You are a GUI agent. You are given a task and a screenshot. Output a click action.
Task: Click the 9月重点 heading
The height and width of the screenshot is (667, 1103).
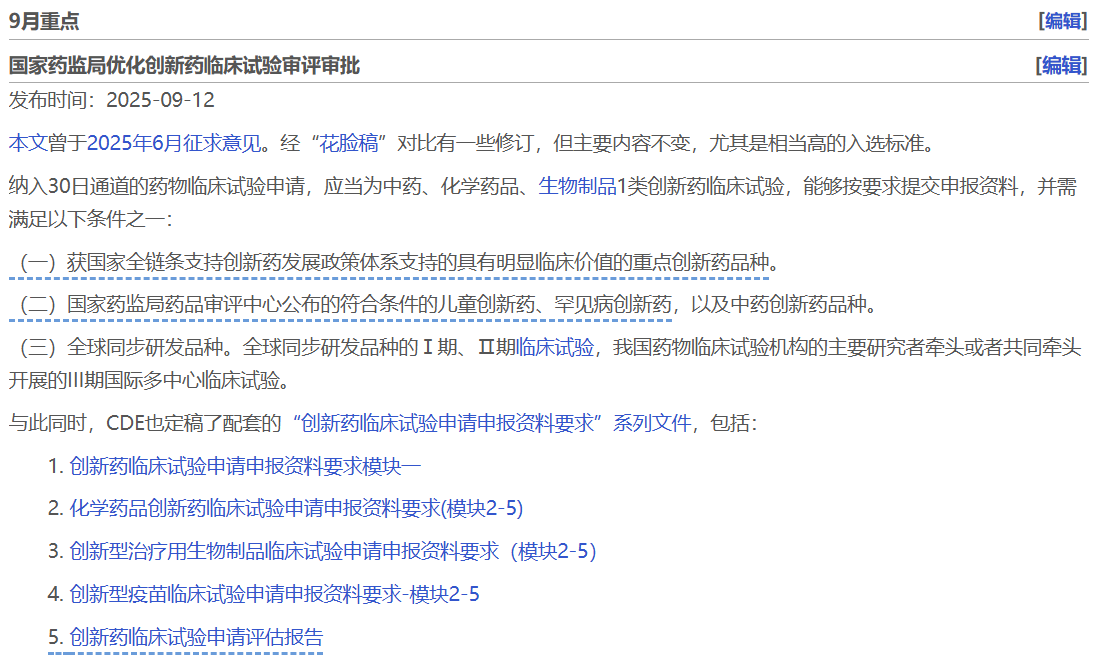coord(44,21)
